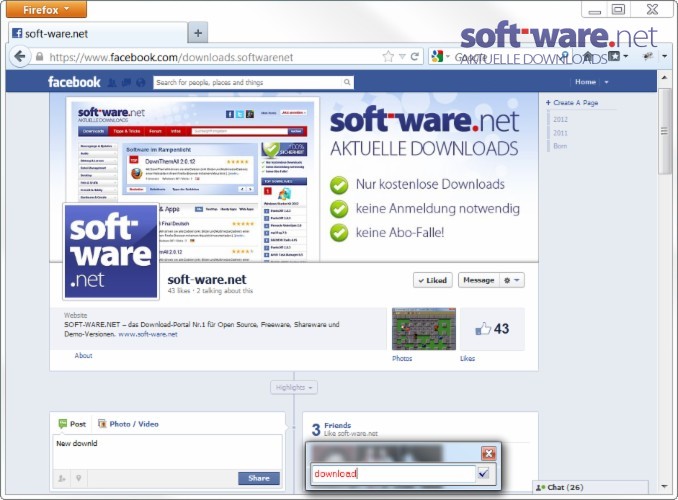Bookmark page with the star icon

tap(388, 57)
